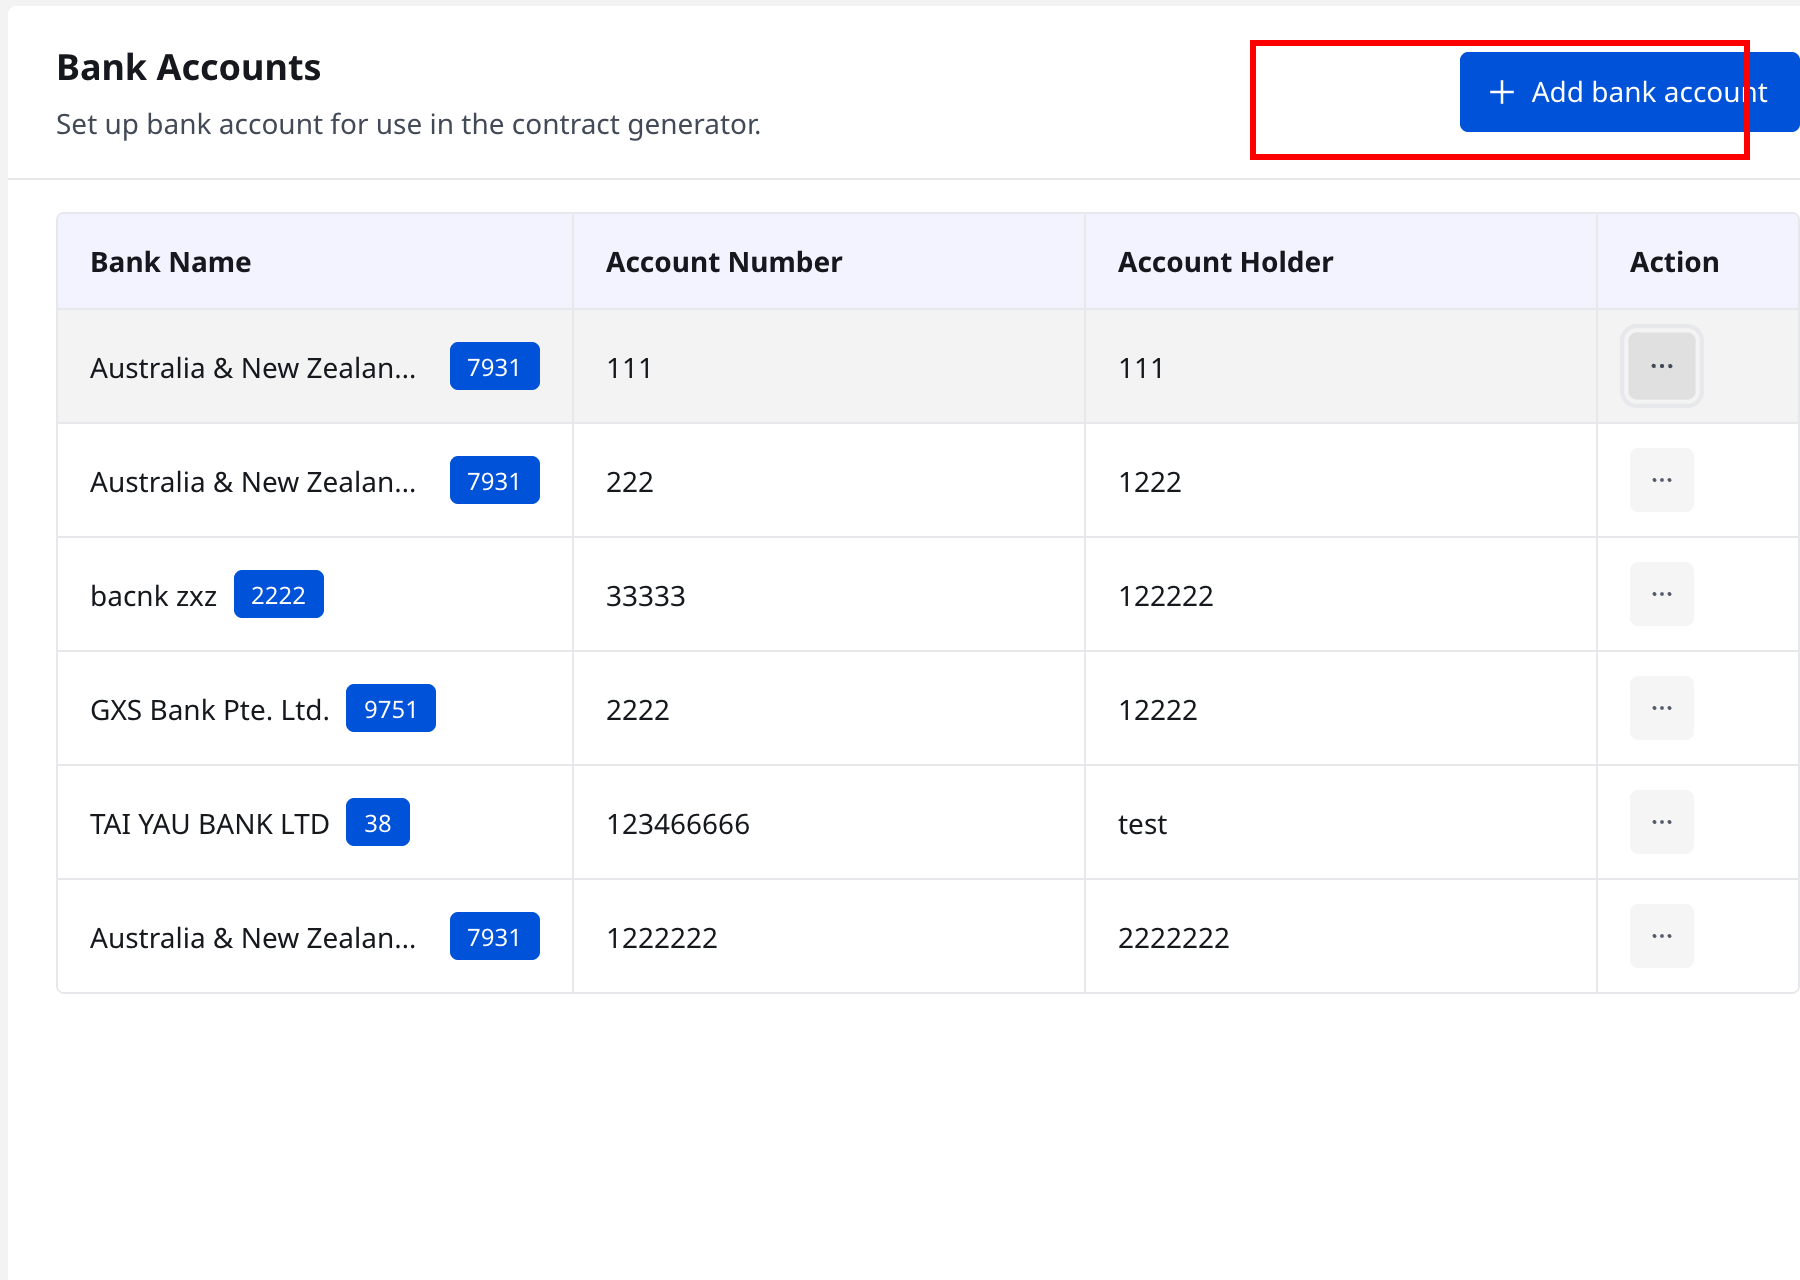
Task: Select the TAI YAU BANK LTD name
Action: coord(210,824)
